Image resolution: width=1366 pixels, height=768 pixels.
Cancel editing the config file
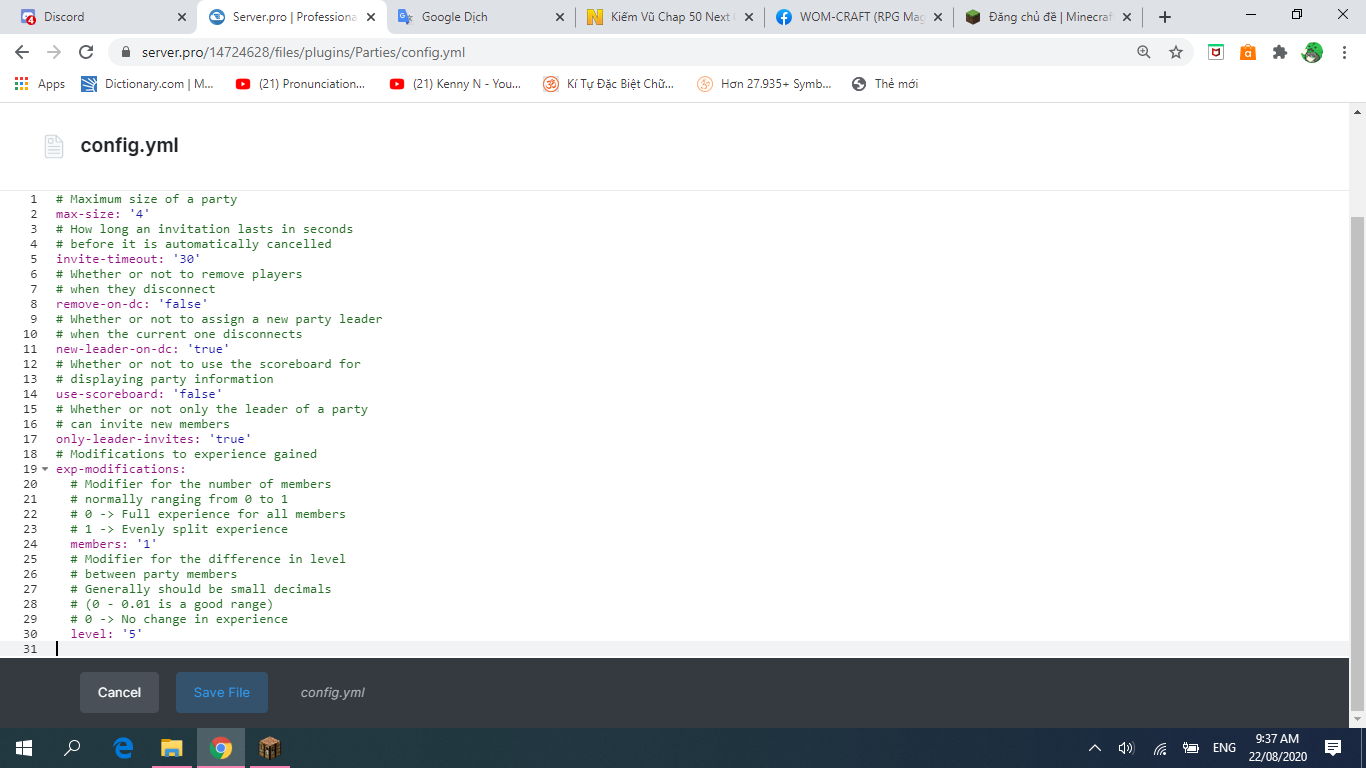point(119,692)
